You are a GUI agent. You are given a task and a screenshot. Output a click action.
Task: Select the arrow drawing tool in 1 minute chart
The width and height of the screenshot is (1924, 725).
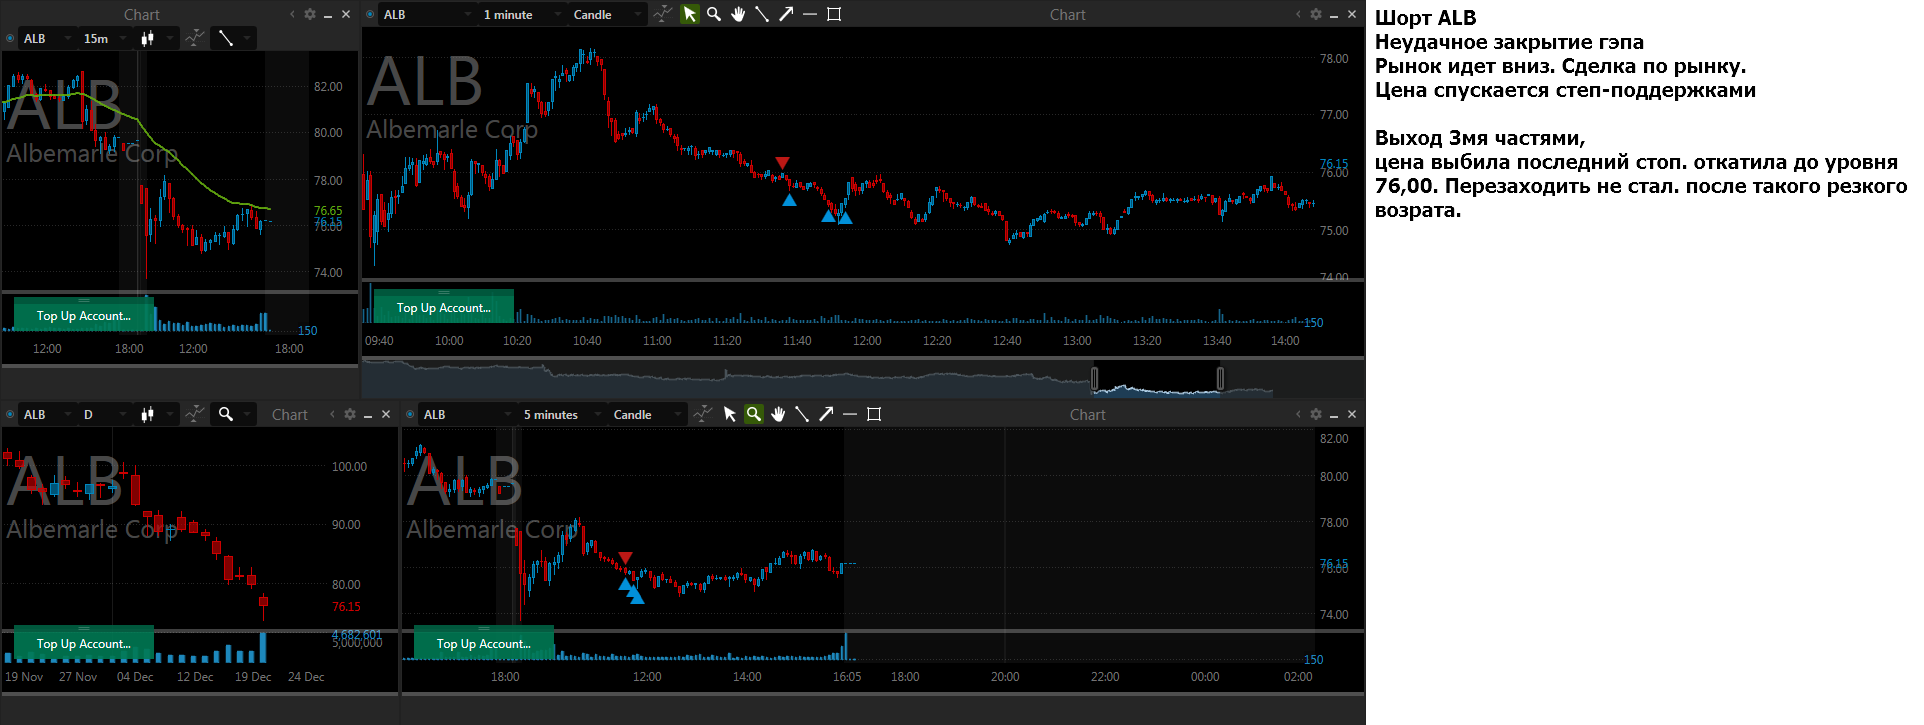click(786, 14)
